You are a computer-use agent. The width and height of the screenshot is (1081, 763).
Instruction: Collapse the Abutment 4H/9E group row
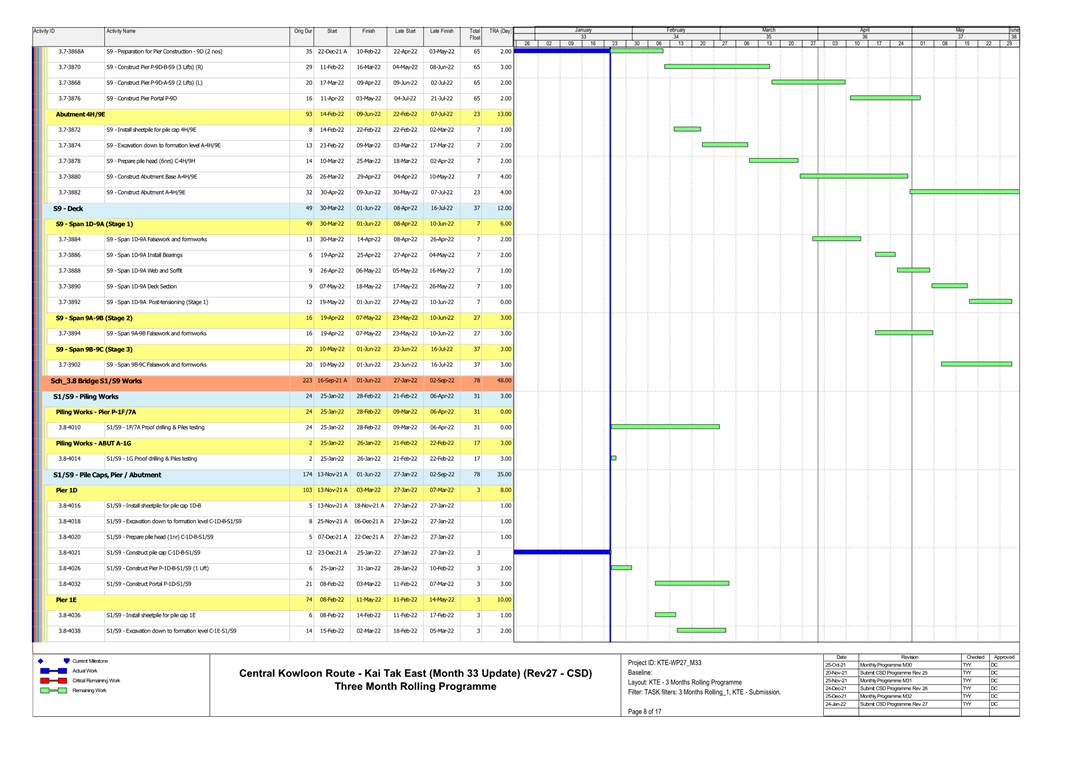78,114
